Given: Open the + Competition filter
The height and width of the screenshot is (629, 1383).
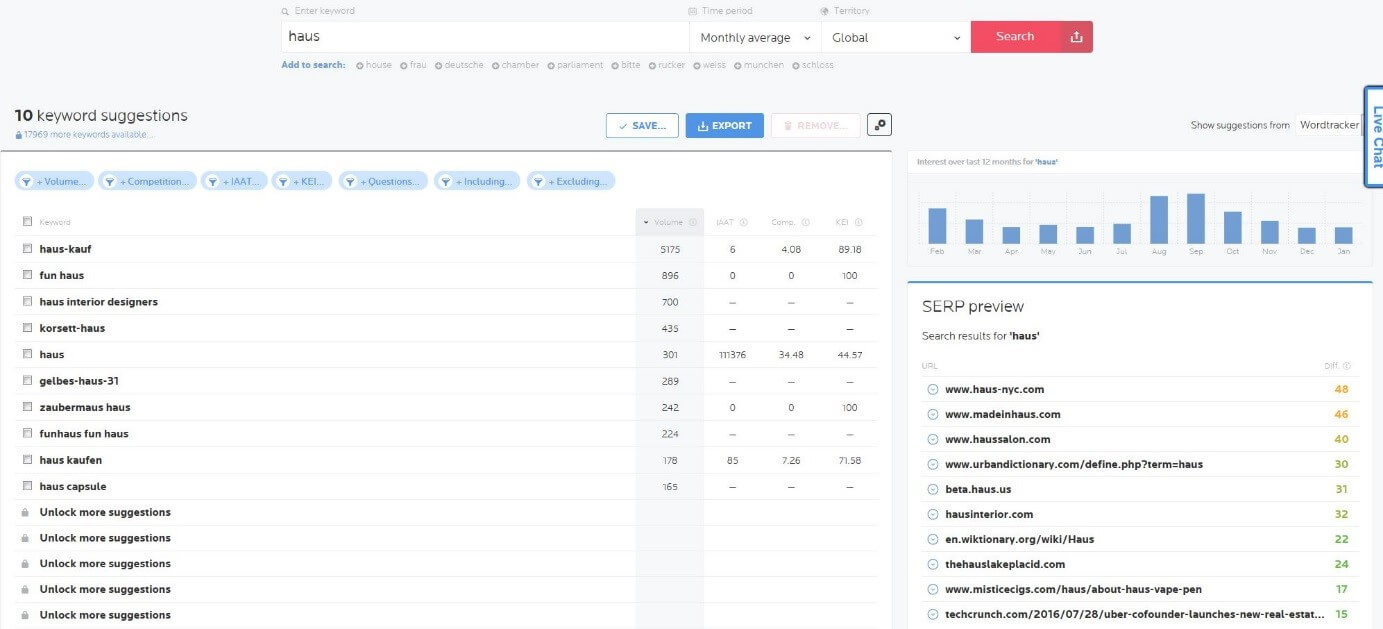Looking at the screenshot, I should (147, 181).
